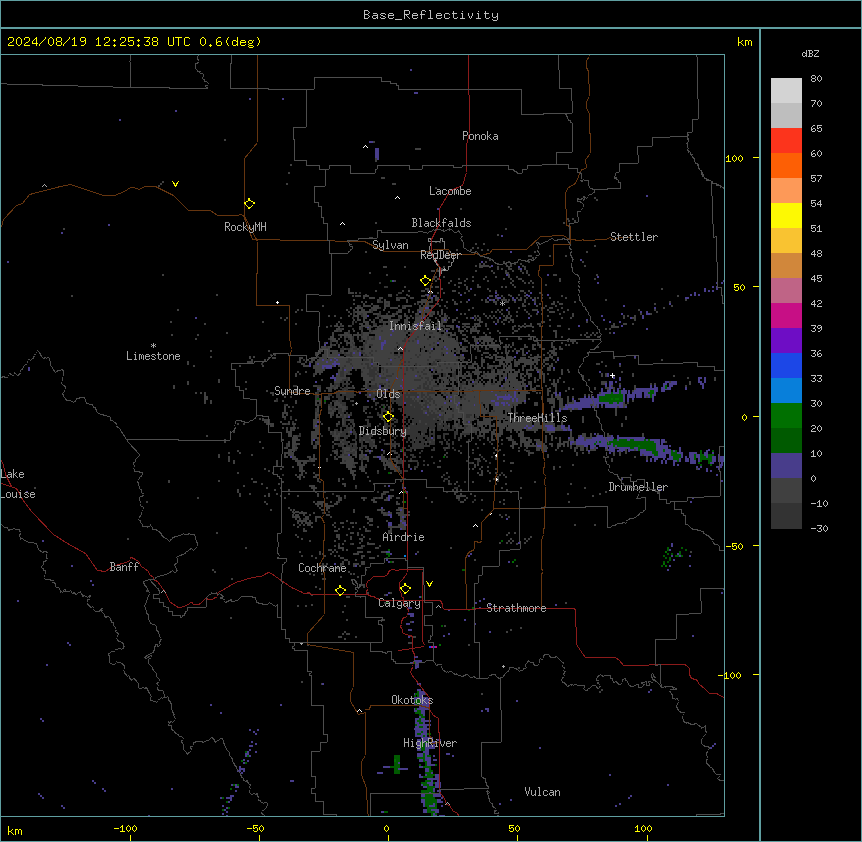
Task: Click the yellow diamond marker above RockyMH
Action: (x=250, y=204)
